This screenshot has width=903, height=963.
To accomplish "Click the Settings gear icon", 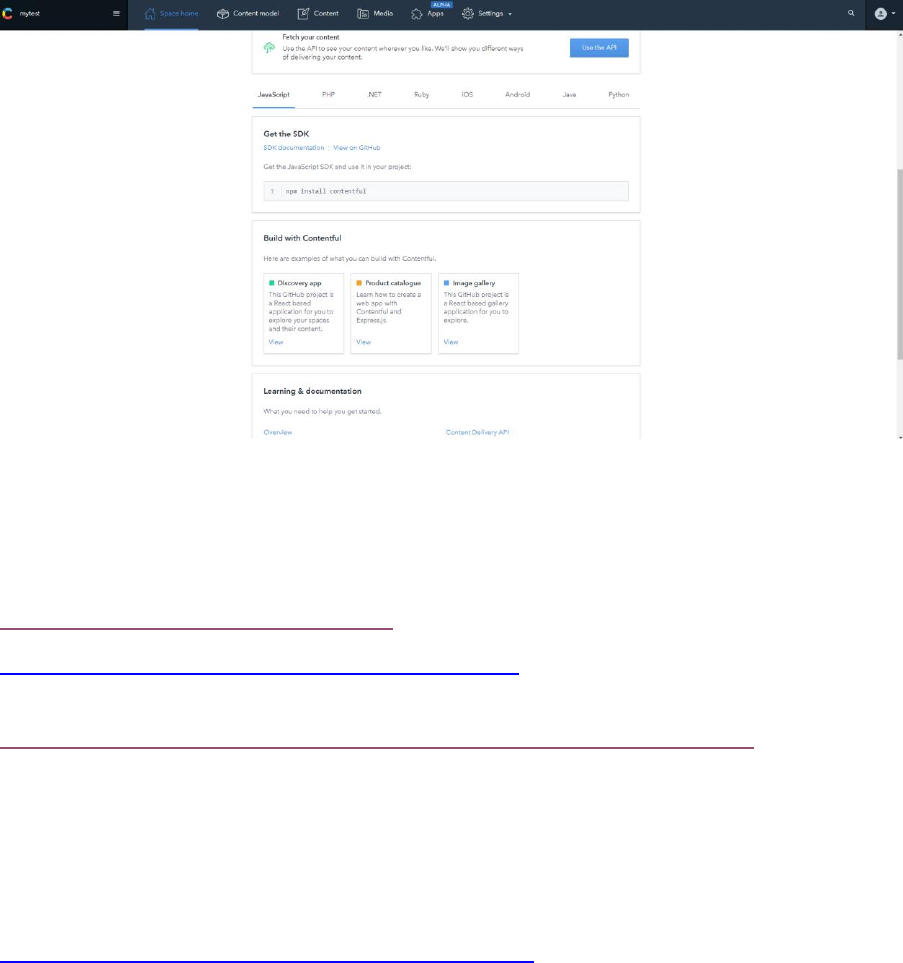I will click(467, 14).
